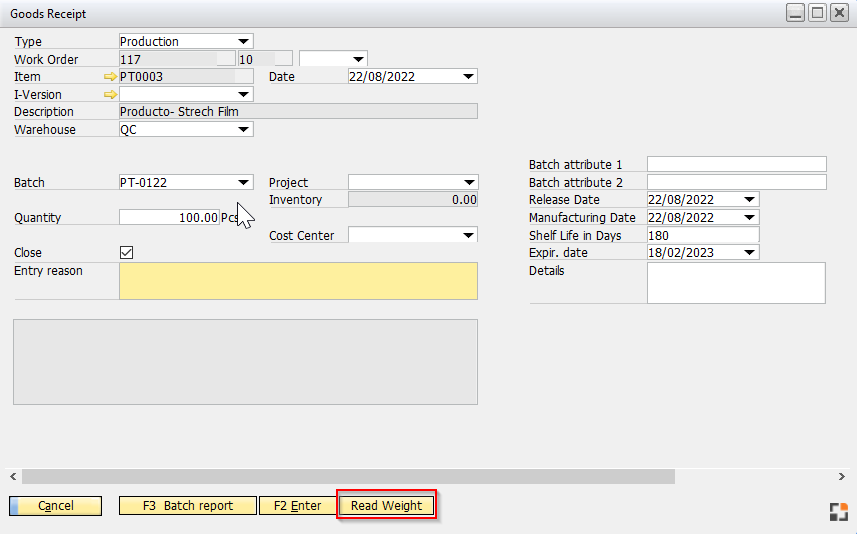Open the Warehouse dropdown showing QC
The width and height of the screenshot is (857, 534).
244,130
